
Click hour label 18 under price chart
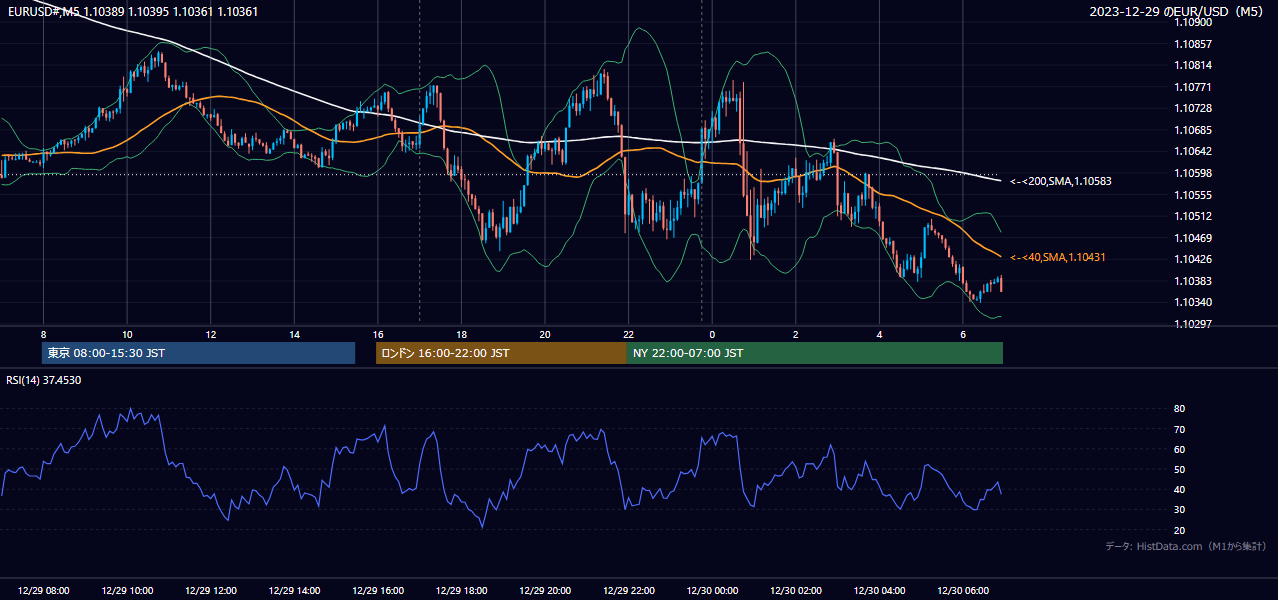click(x=461, y=334)
